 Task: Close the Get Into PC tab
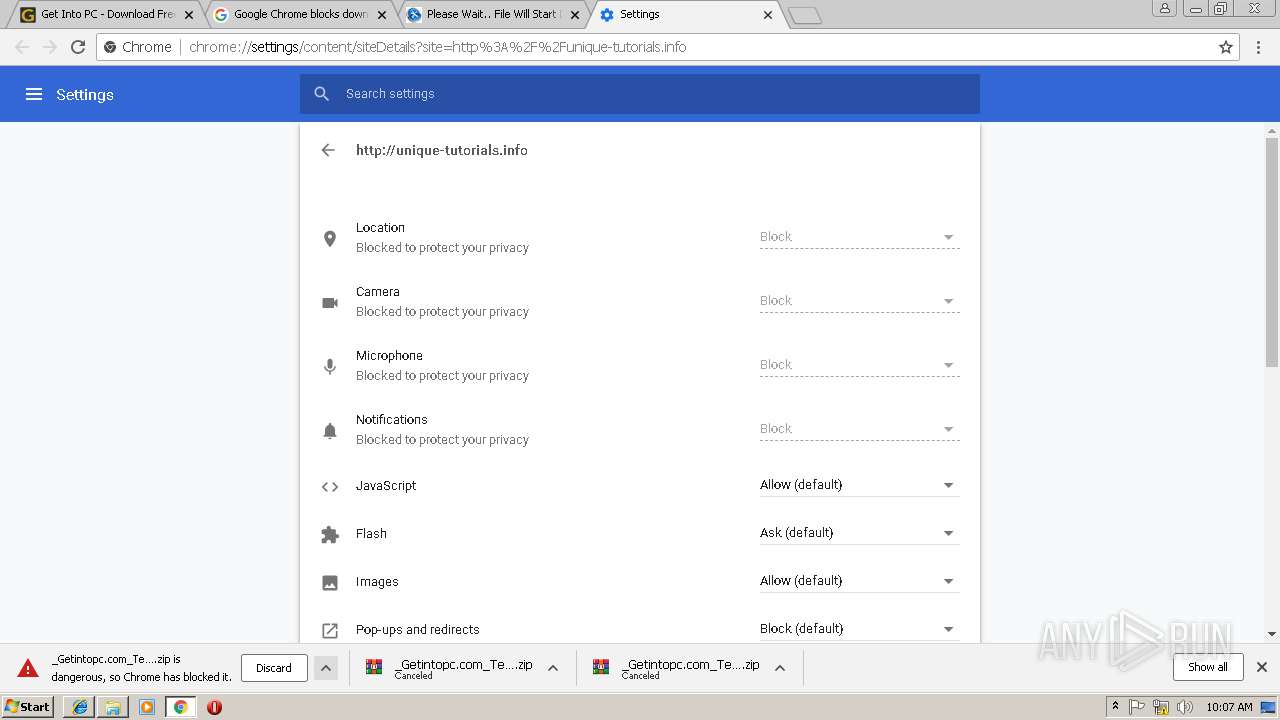click(189, 15)
